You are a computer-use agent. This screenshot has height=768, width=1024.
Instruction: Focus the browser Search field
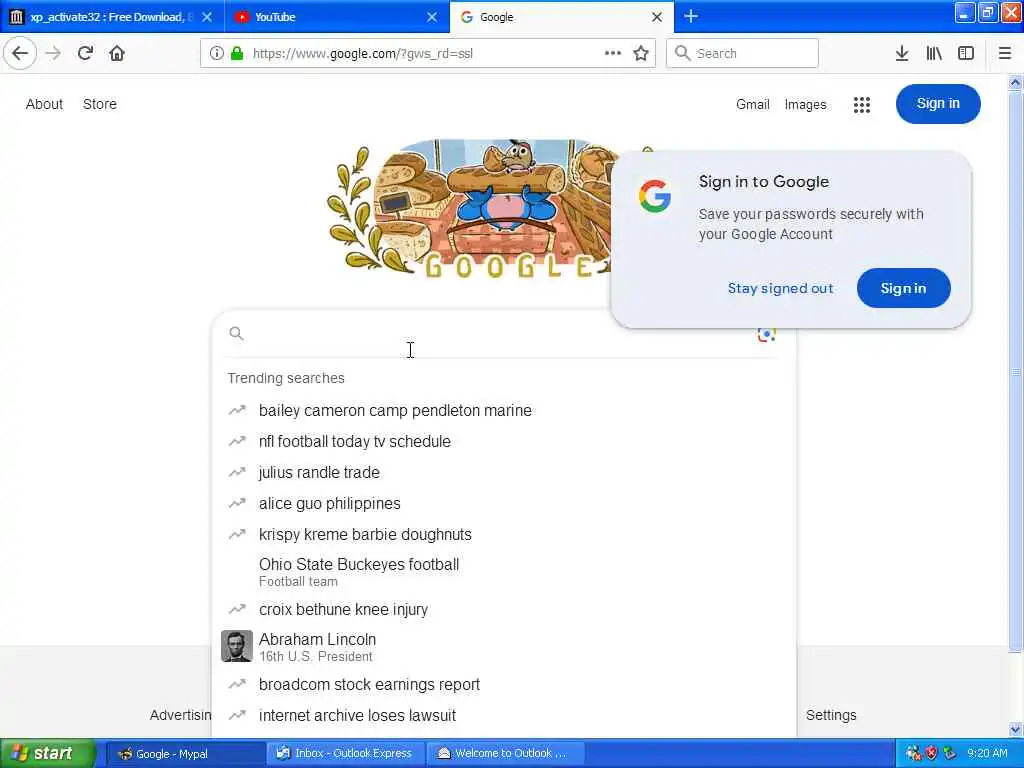coord(742,53)
